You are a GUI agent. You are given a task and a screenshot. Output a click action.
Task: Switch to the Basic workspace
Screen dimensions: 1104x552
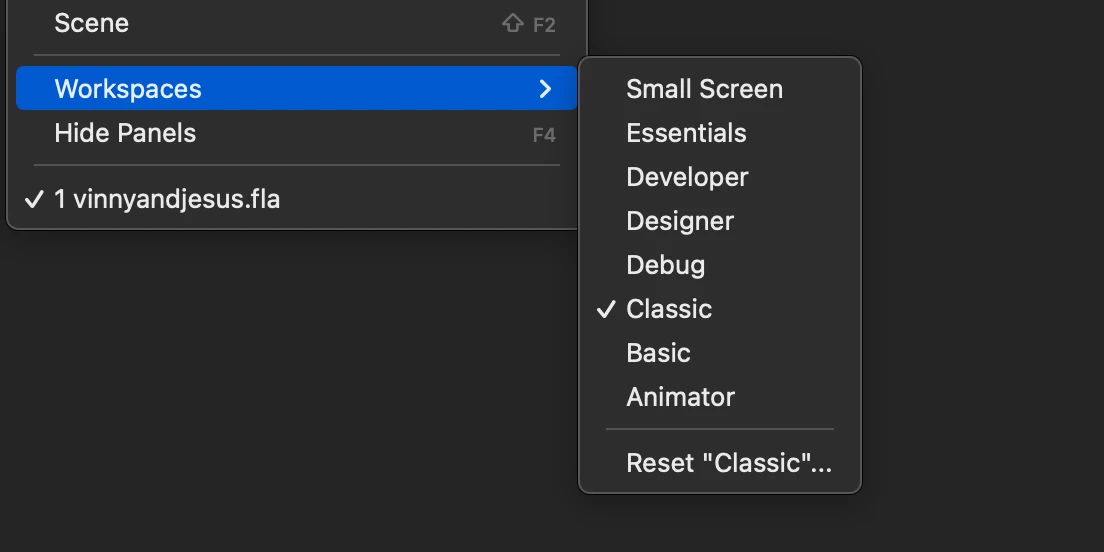658,353
